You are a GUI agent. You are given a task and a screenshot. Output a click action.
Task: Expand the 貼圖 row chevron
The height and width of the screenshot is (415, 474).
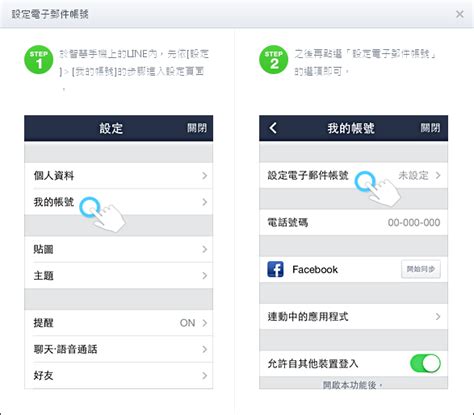[x=205, y=249]
